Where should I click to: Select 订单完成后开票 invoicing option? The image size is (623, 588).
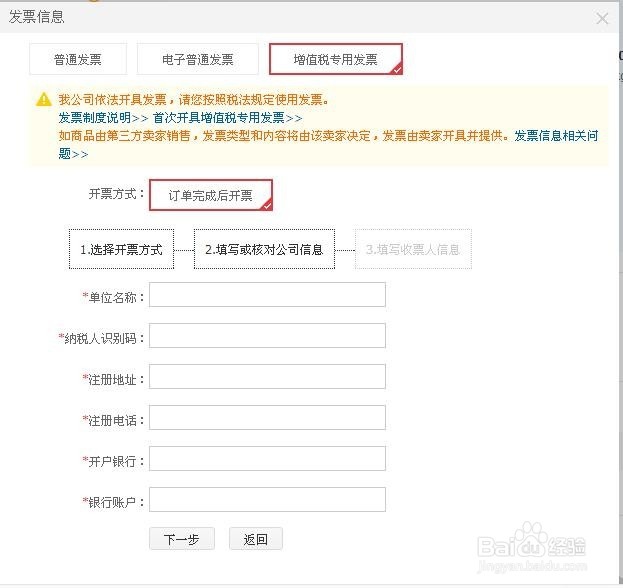point(211,195)
